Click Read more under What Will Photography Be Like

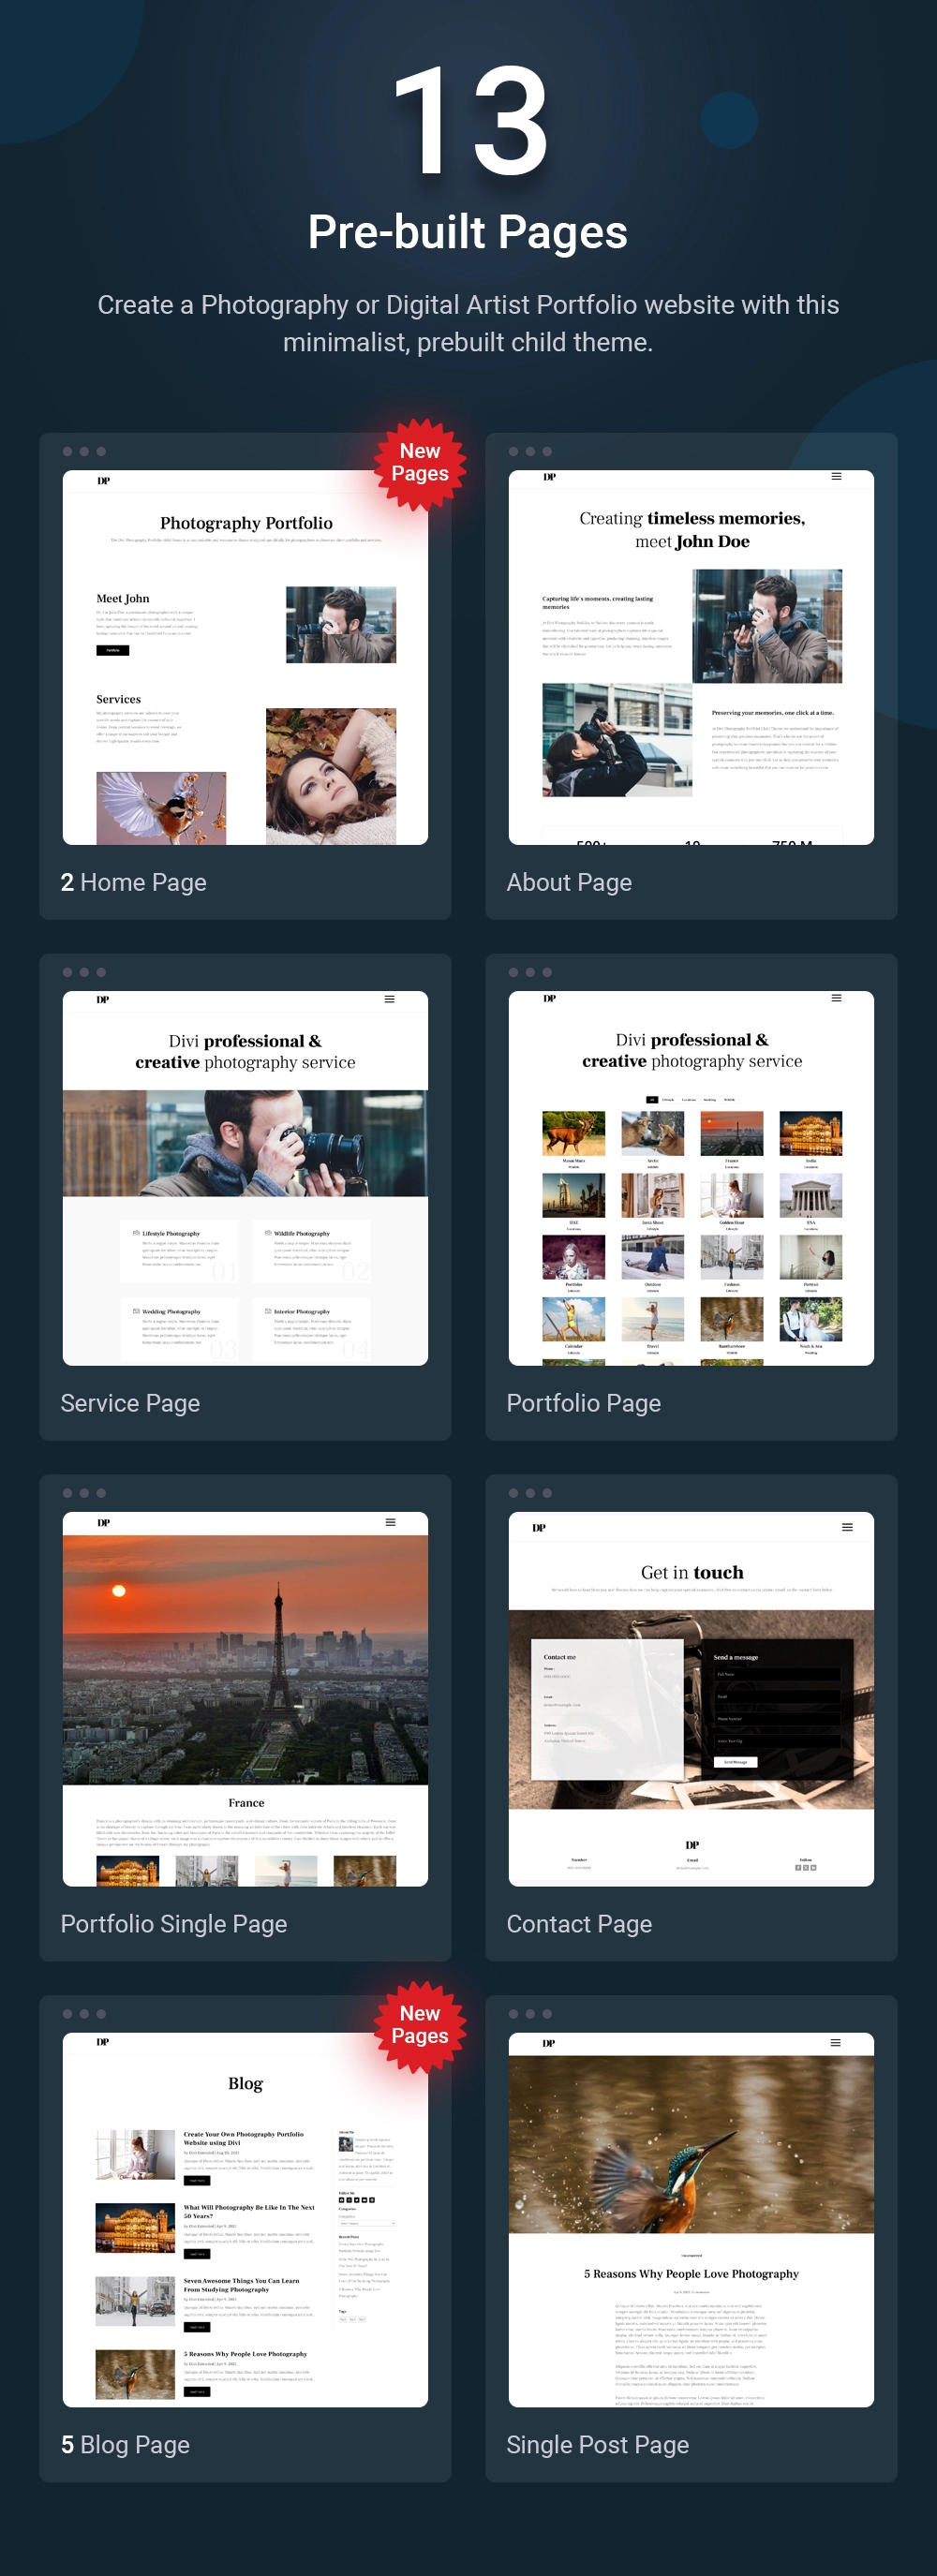[x=197, y=2254]
